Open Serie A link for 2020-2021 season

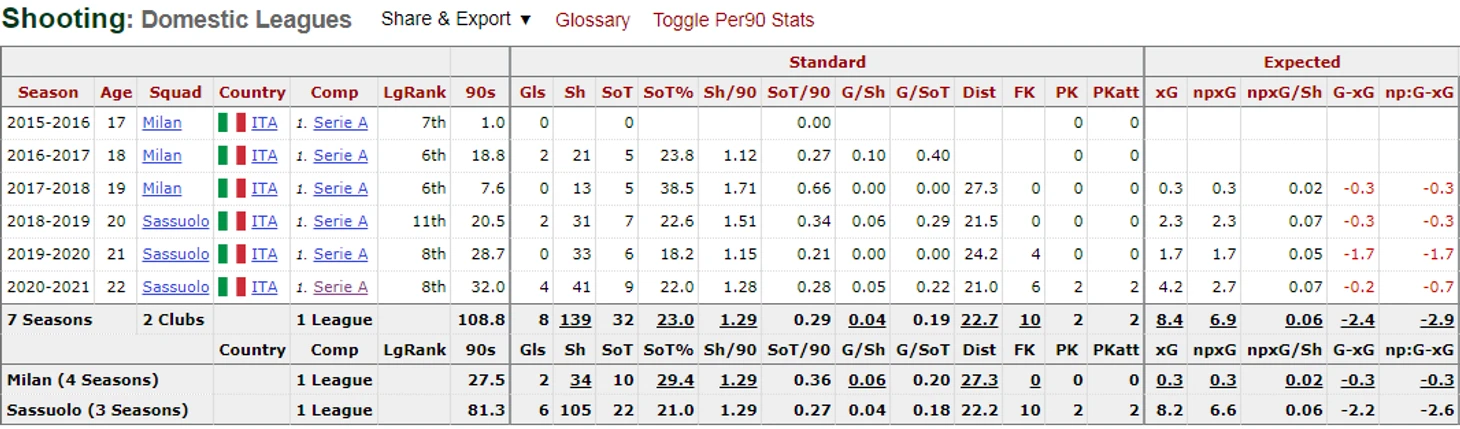pyautogui.click(x=340, y=287)
